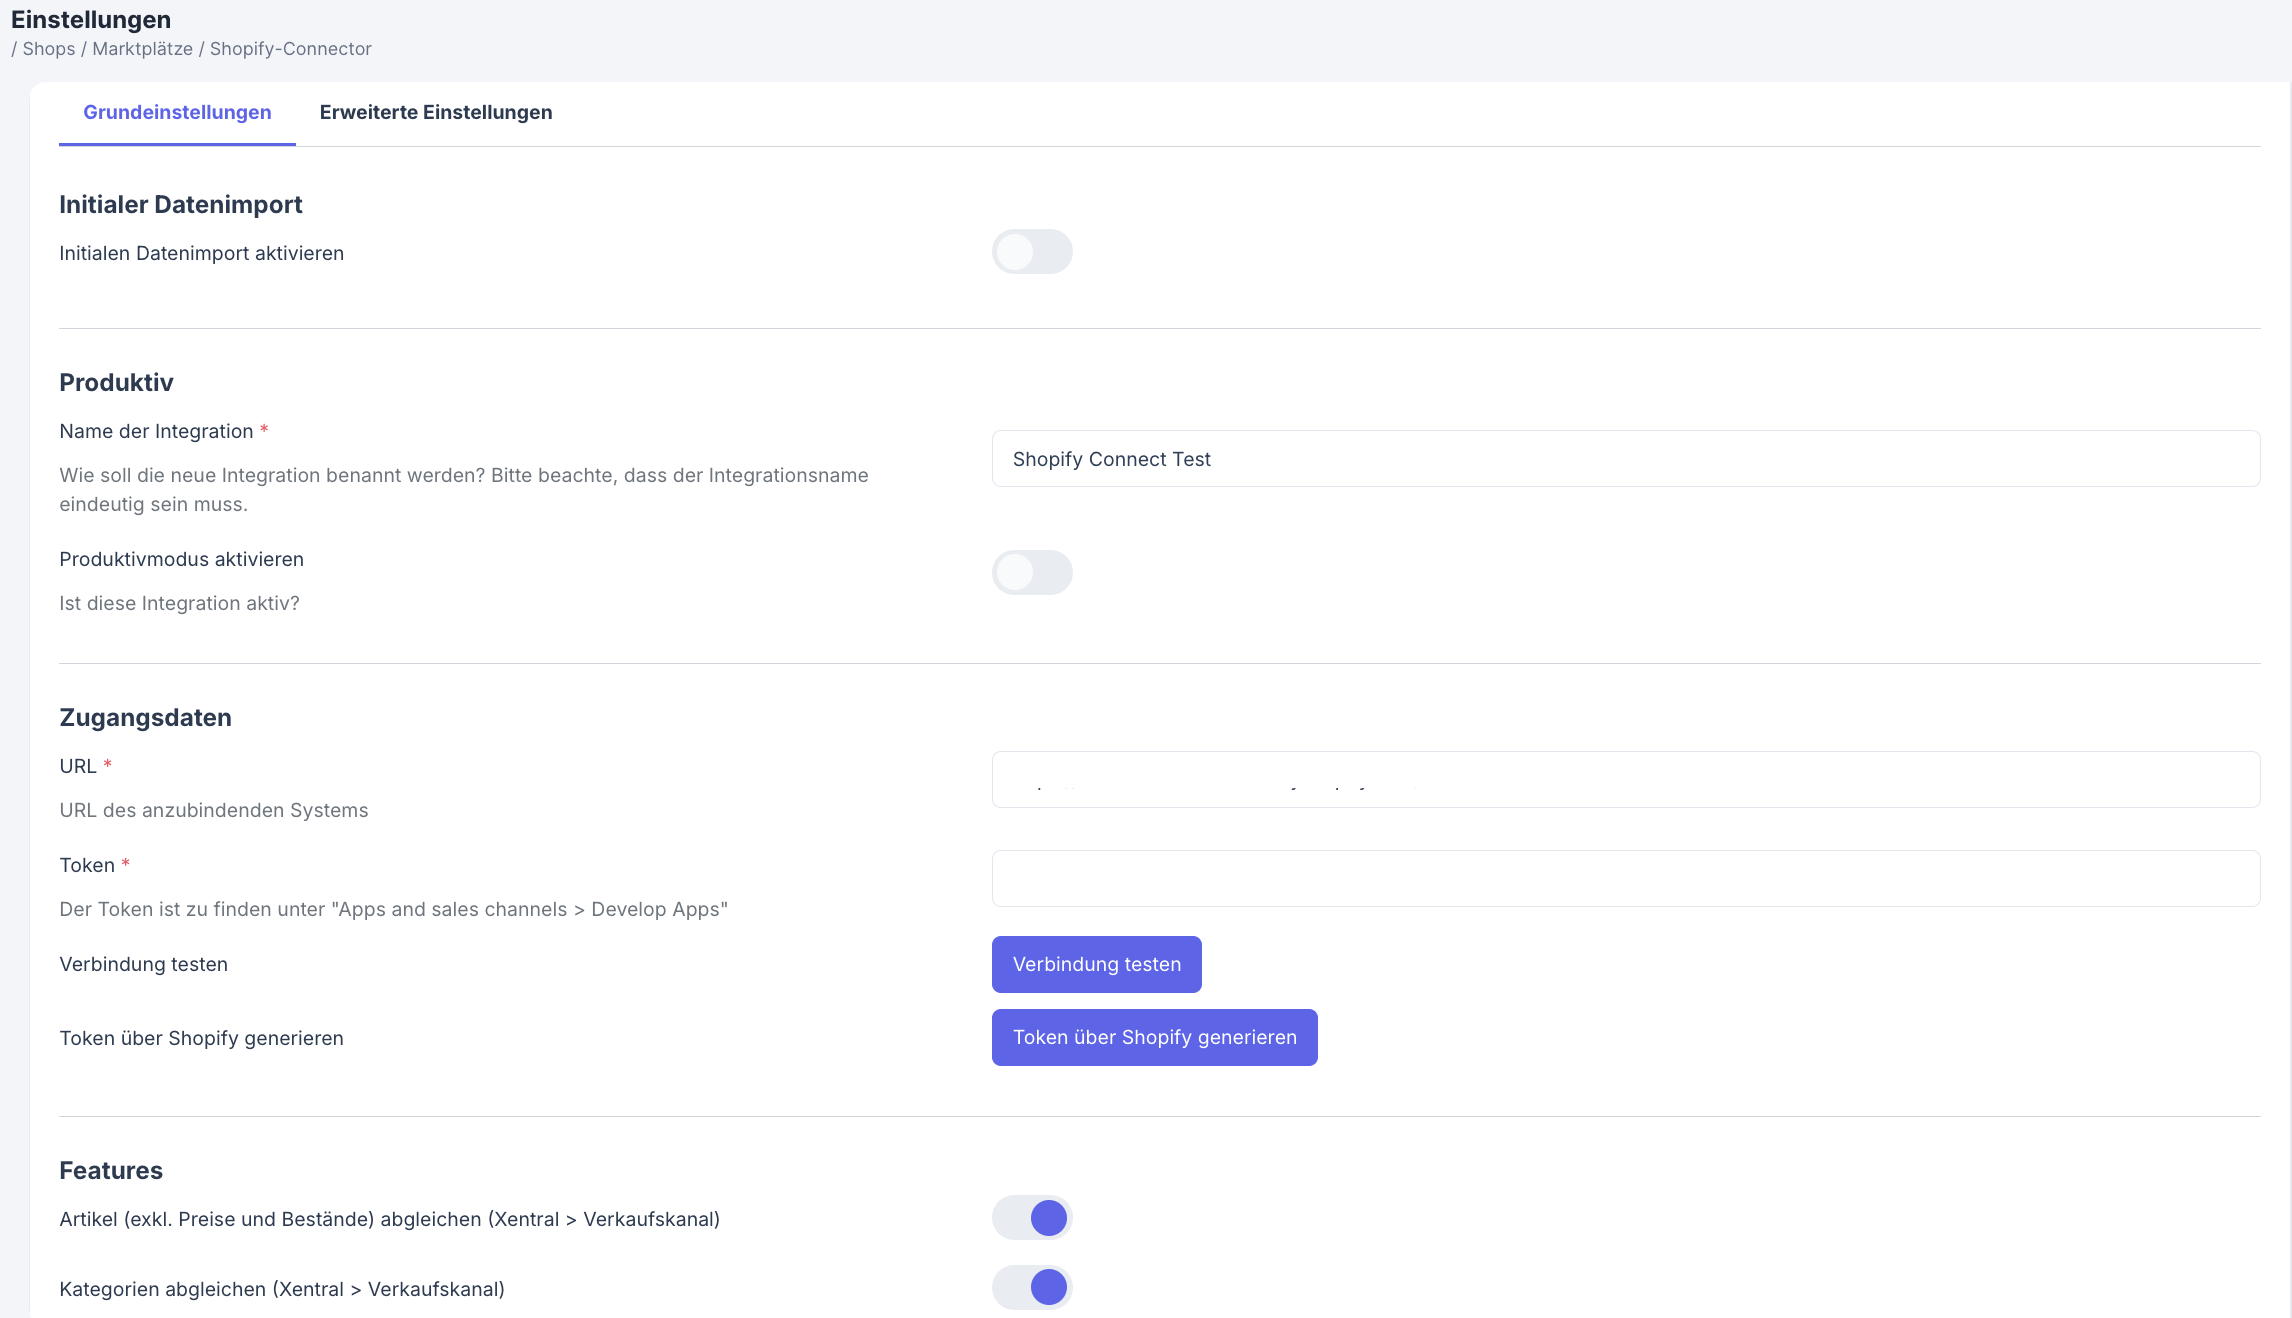Open the Shops breadcrumb link
The width and height of the screenshot is (2292, 1318).
click(49, 49)
